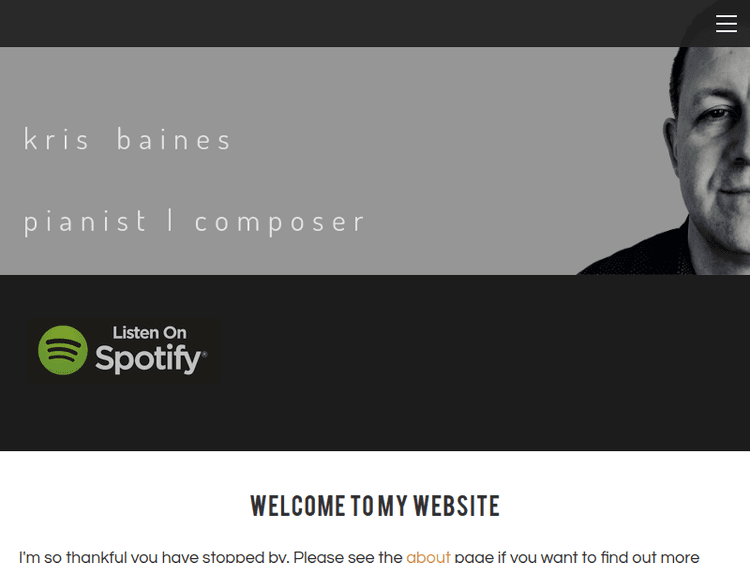This screenshot has width=750, height=563.
Task: Select the word "pianist" in tagline
Action: pyautogui.click(x=85, y=221)
